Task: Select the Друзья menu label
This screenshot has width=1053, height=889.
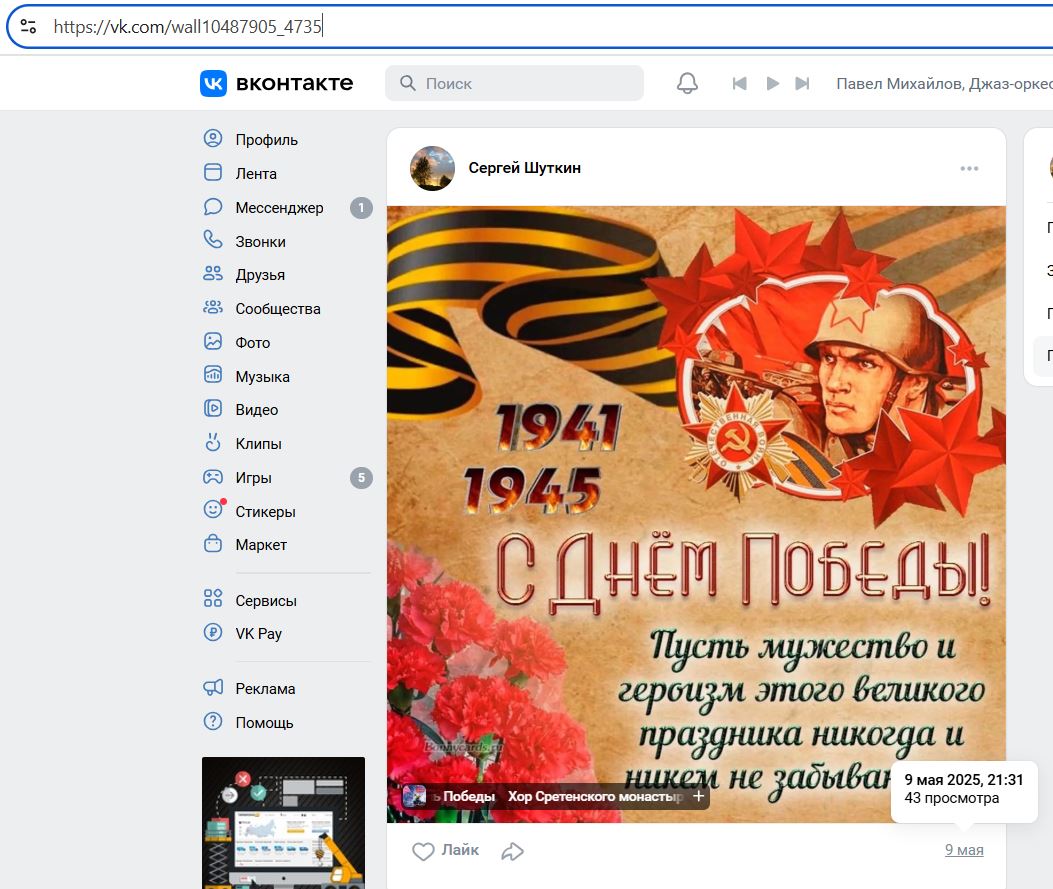Action: click(x=260, y=275)
